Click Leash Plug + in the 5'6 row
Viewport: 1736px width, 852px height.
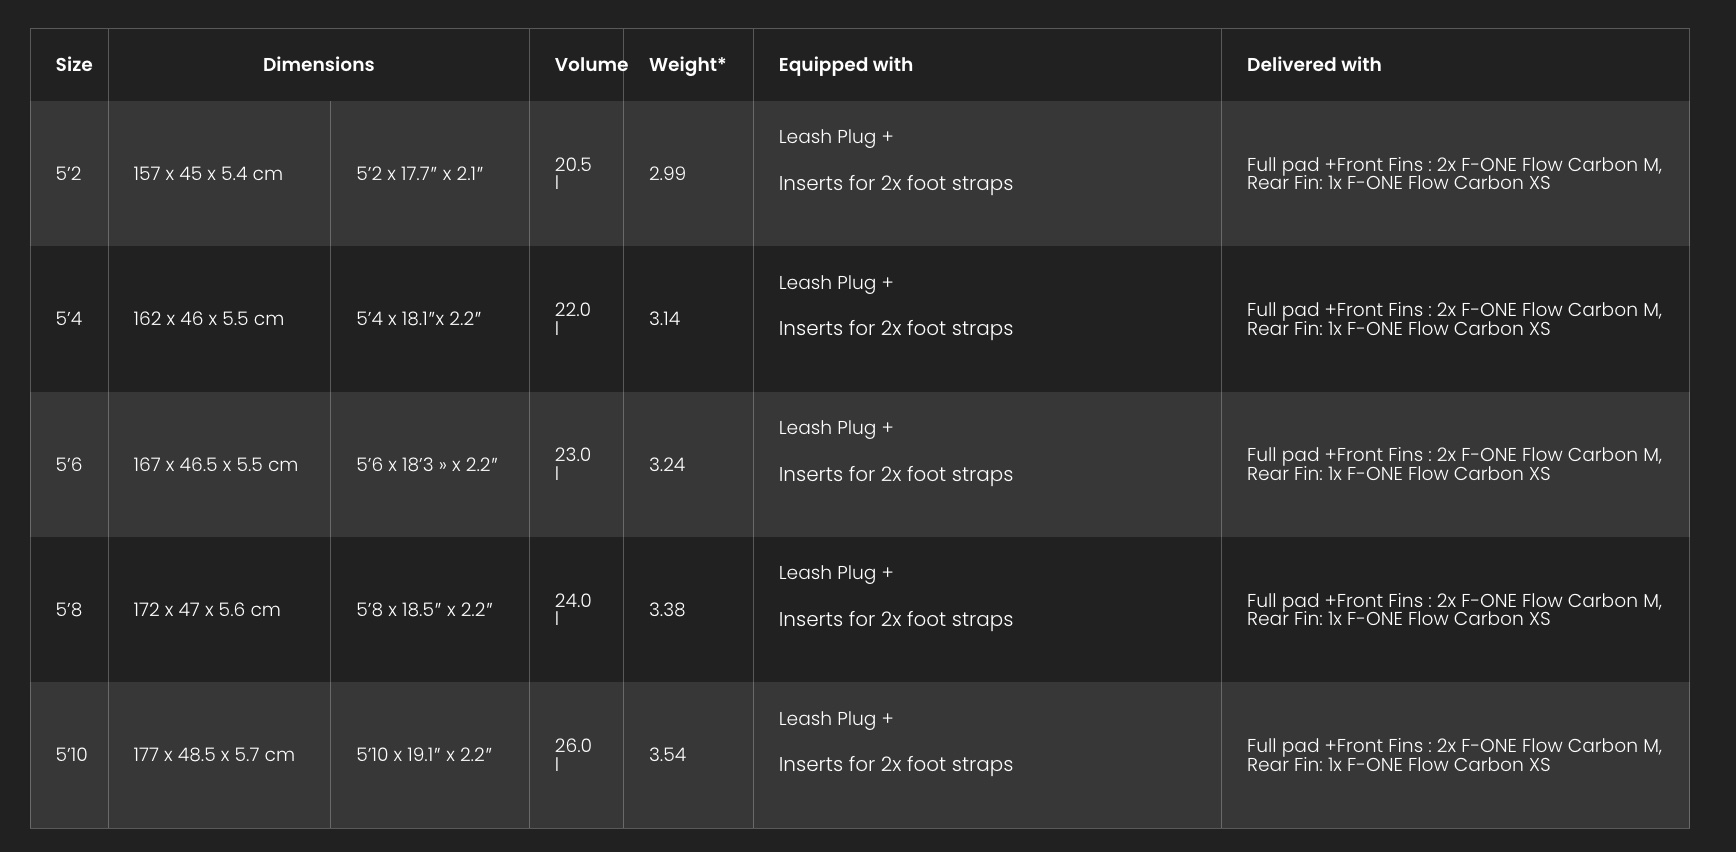(836, 428)
